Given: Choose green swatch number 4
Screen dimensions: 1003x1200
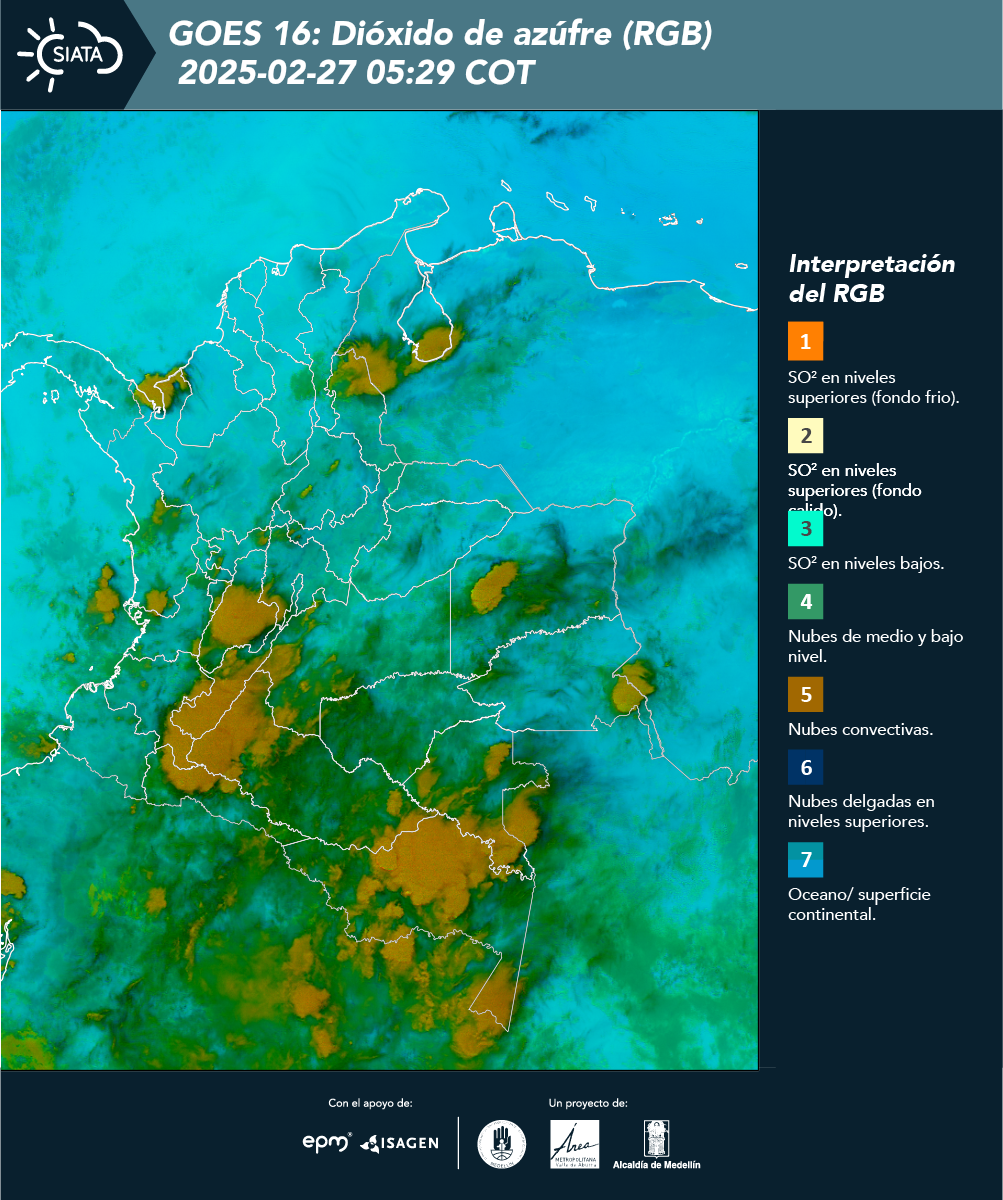Looking at the screenshot, I should (x=805, y=601).
